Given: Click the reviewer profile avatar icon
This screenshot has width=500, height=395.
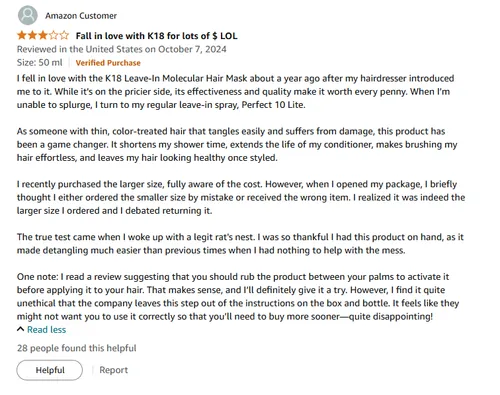Looking at the screenshot, I should tap(28, 15).
